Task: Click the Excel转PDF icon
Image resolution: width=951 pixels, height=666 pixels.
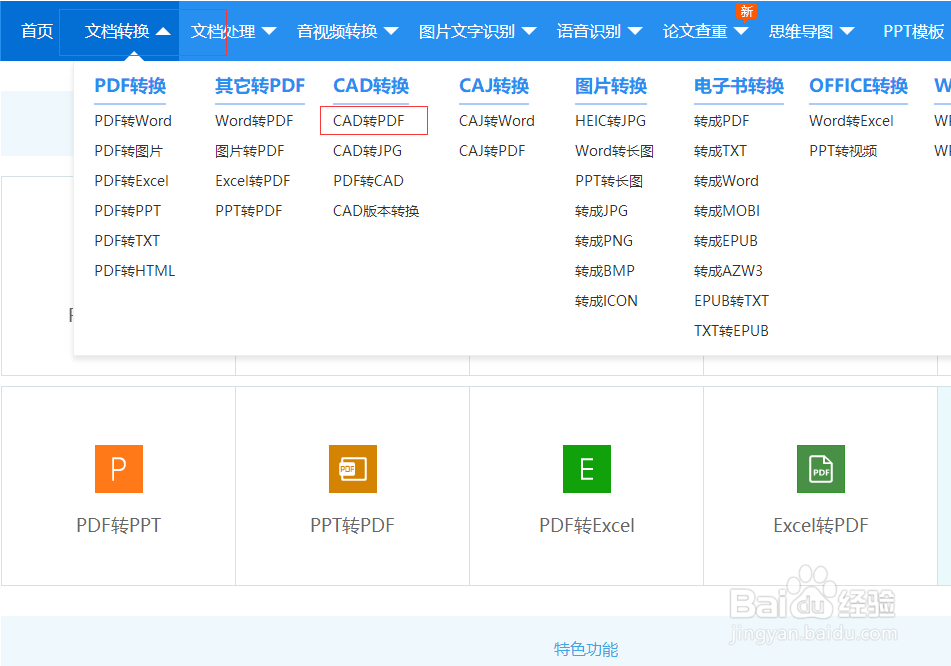Action: 820,468
